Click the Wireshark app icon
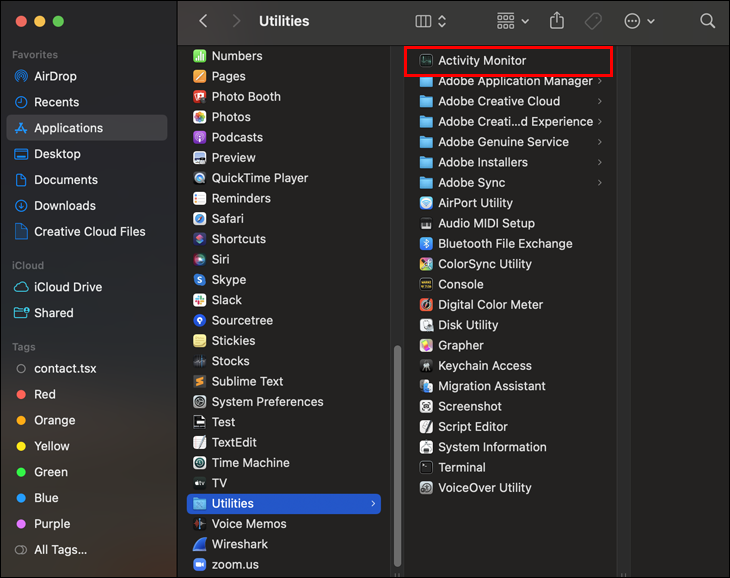730x578 pixels. [200, 544]
